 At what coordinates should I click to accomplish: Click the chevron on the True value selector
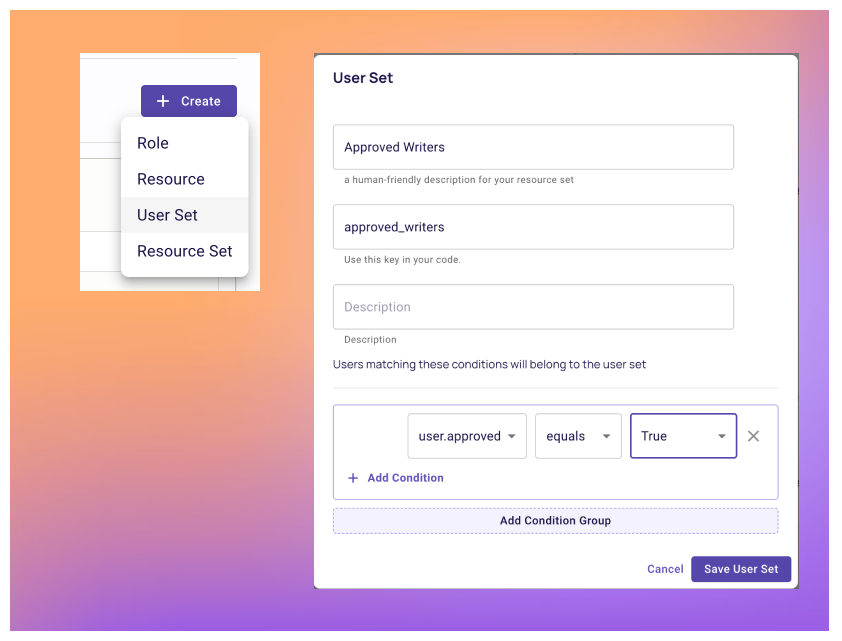pos(720,435)
